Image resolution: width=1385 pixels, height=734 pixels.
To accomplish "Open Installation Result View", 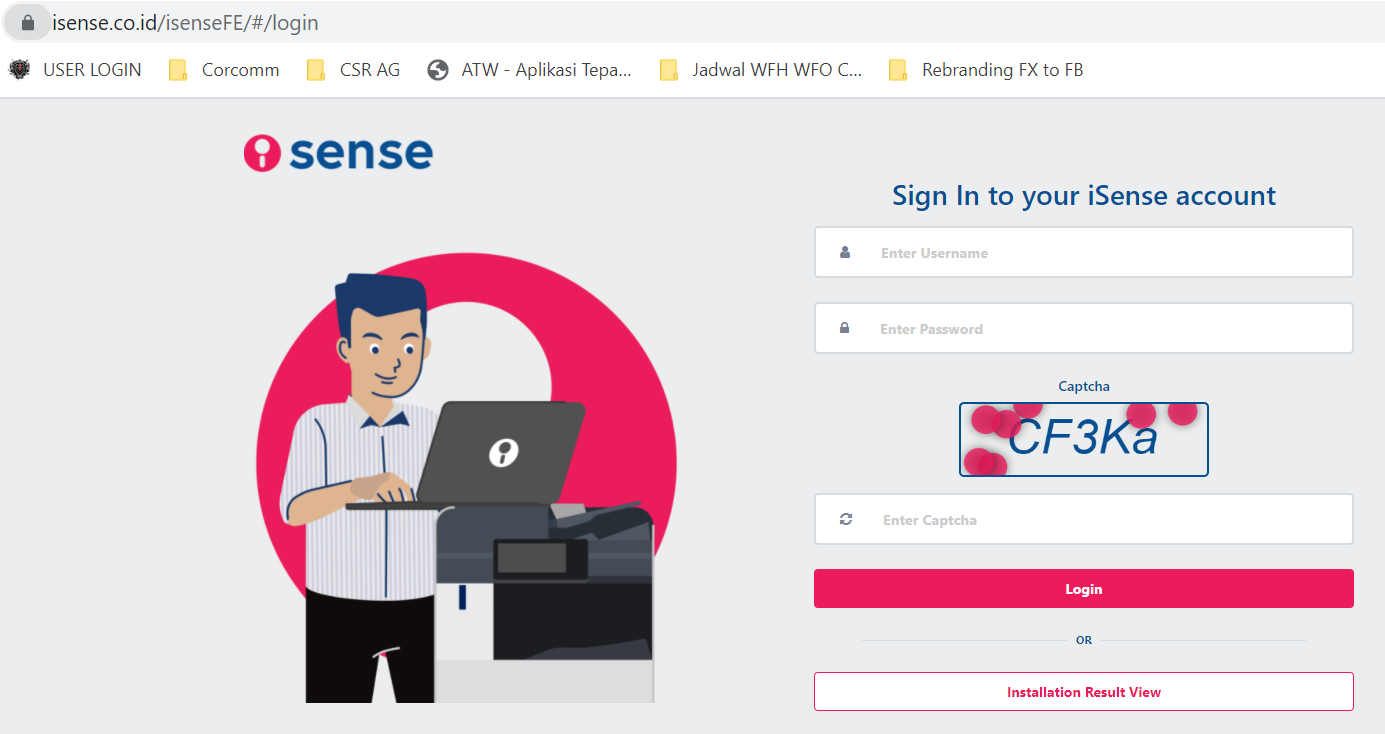I will [x=1083, y=692].
